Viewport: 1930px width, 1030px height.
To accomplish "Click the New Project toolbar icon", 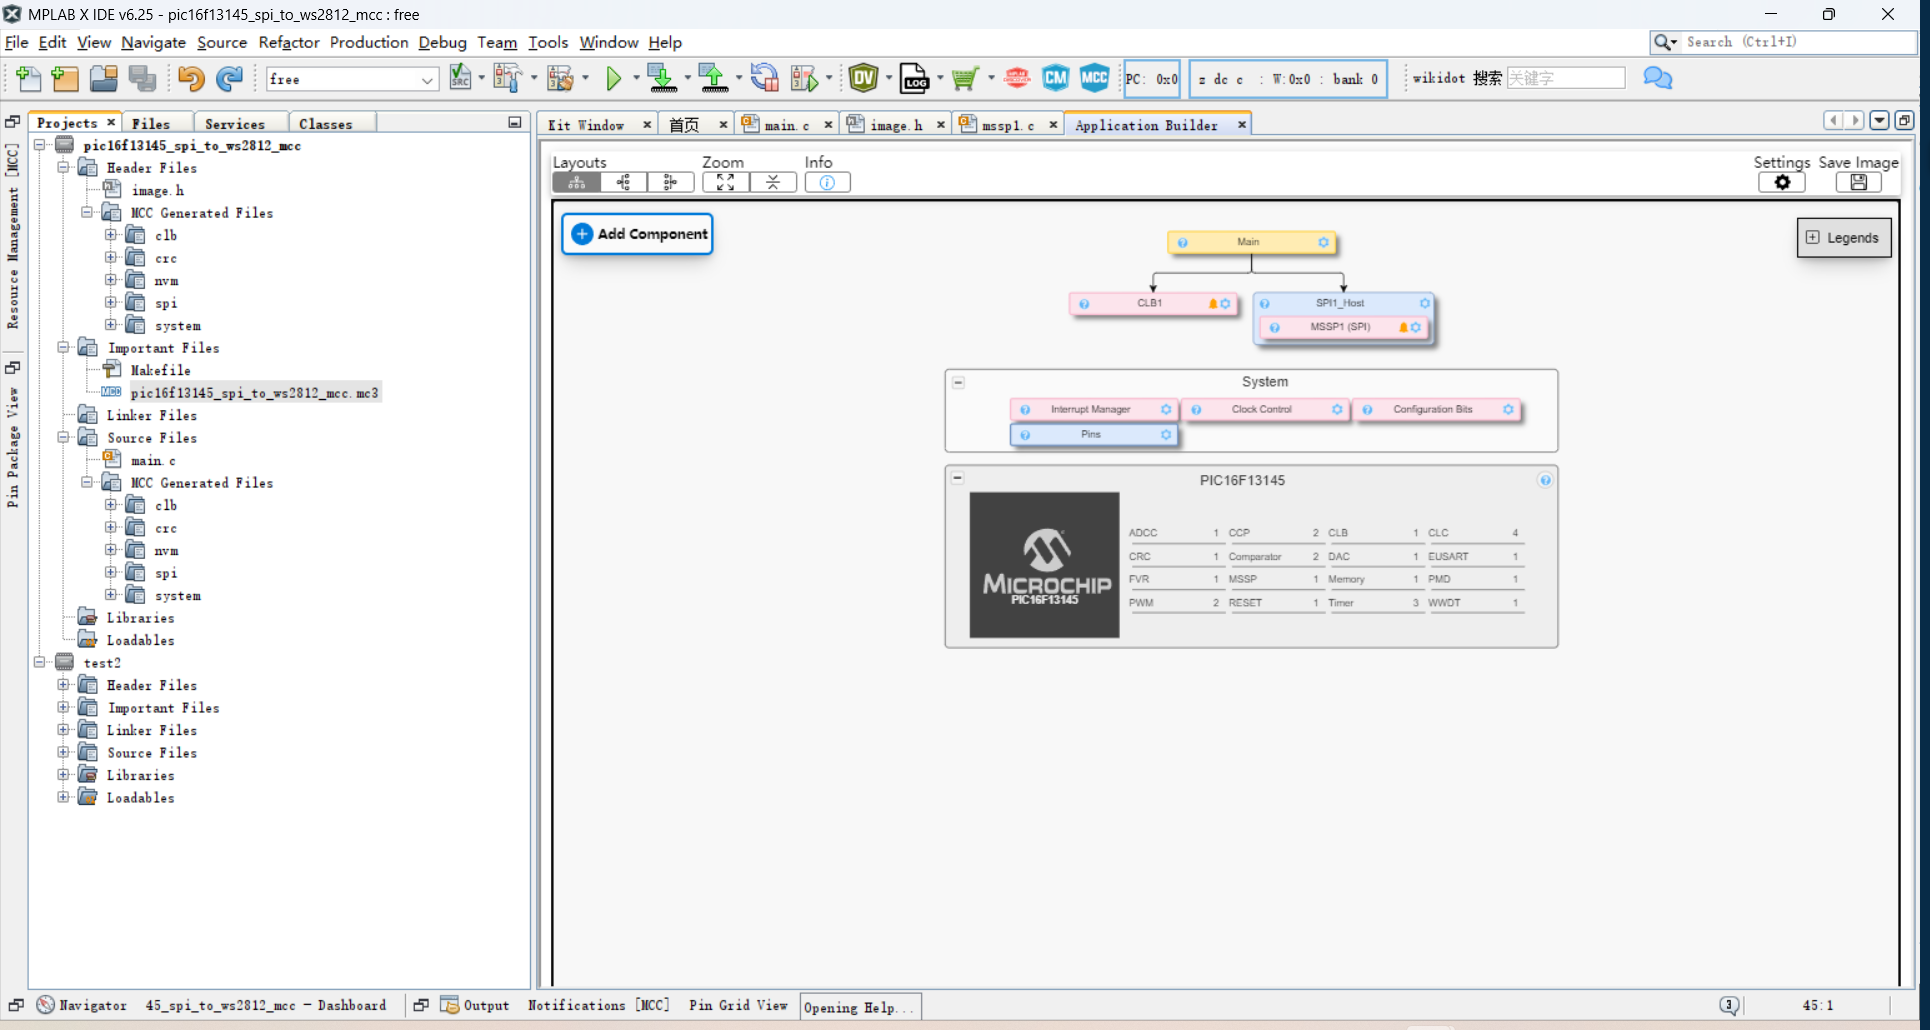I will 65,78.
